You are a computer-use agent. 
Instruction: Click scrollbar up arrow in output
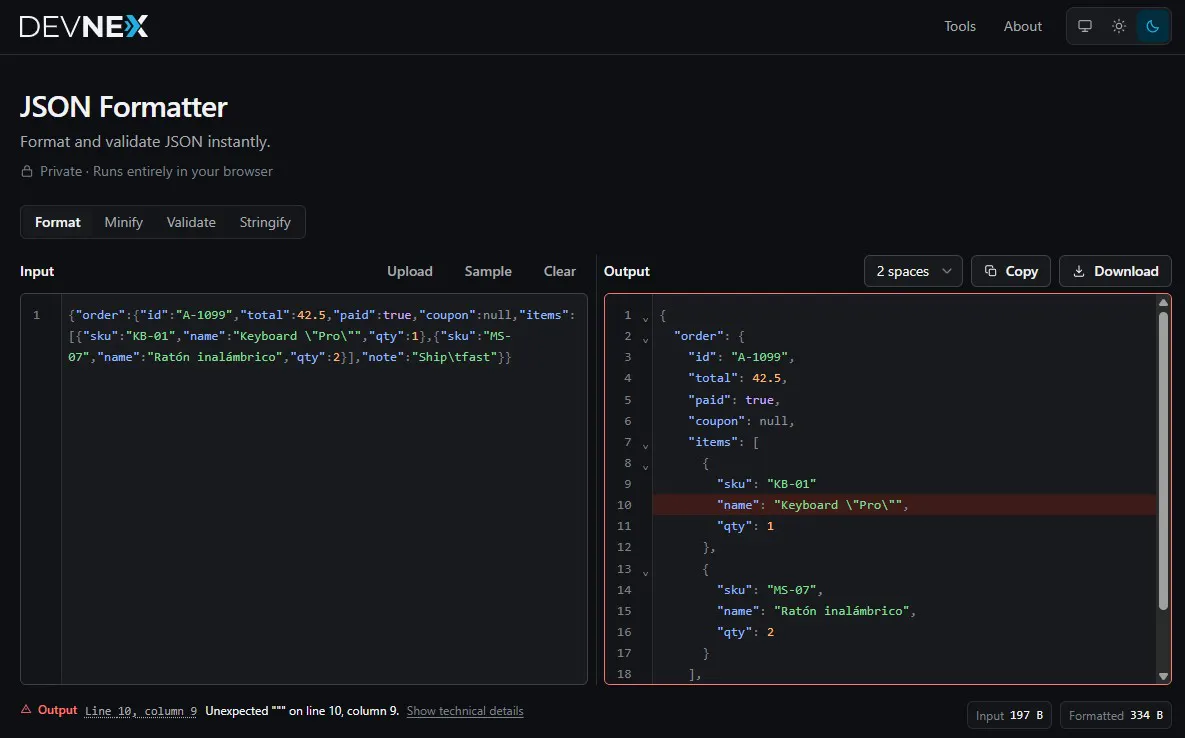tap(1163, 302)
